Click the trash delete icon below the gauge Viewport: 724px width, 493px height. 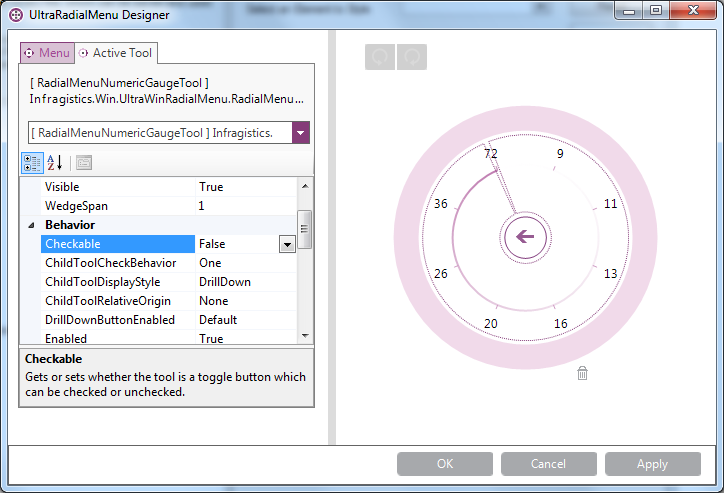582,373
